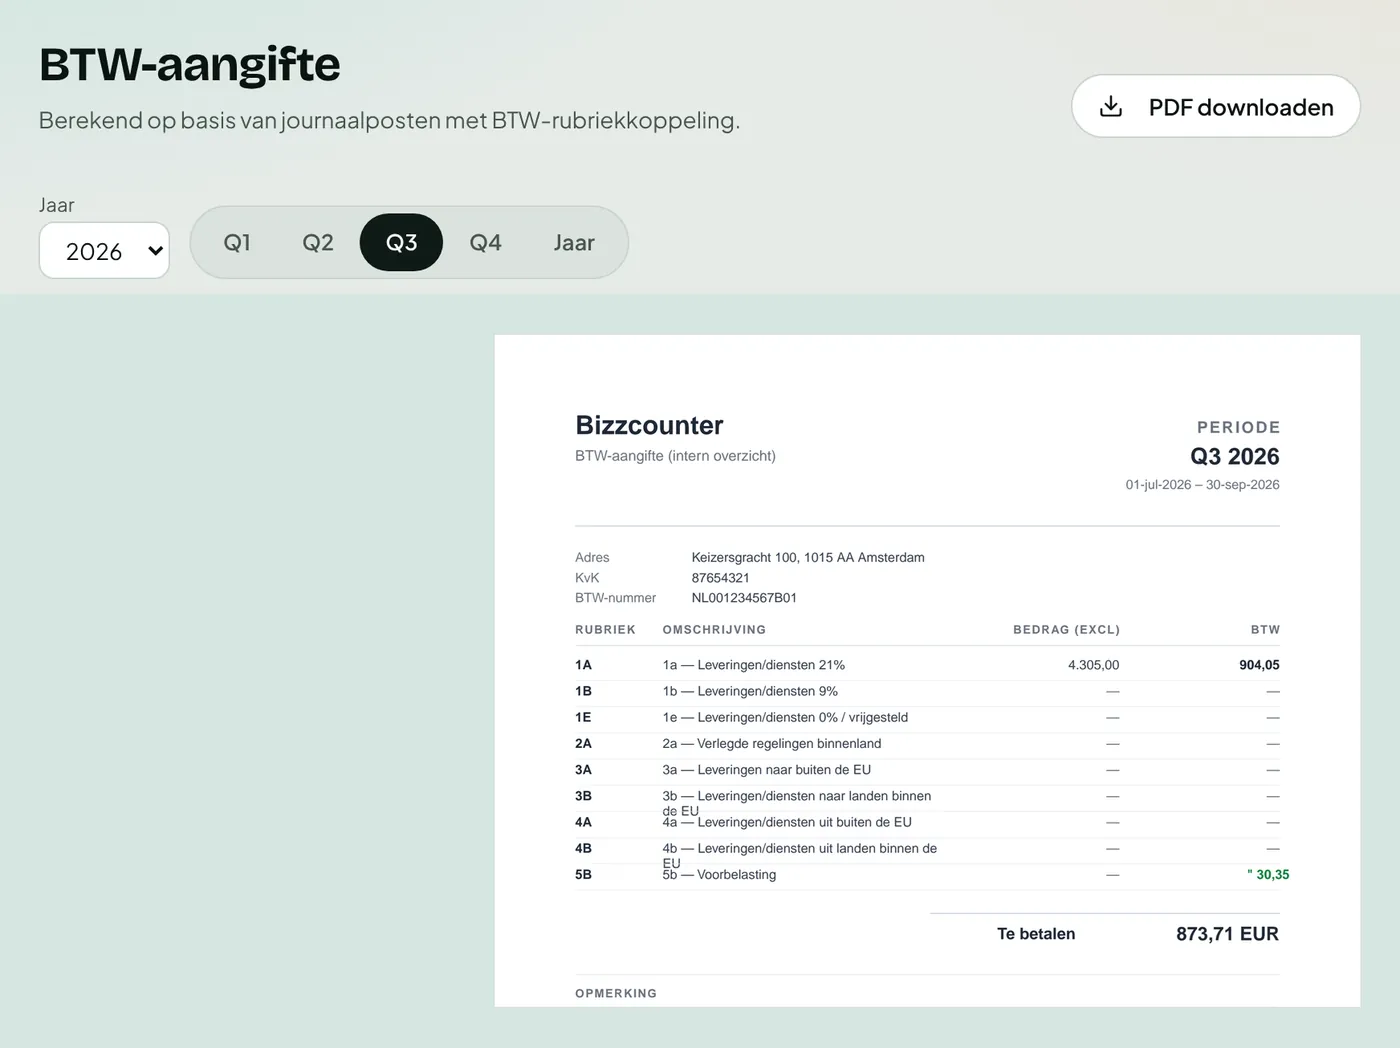Click the 'BEDRAG (EXCL)' column header
The width and height of the screenshot is (1400, 1048).
click(1066, 630)
